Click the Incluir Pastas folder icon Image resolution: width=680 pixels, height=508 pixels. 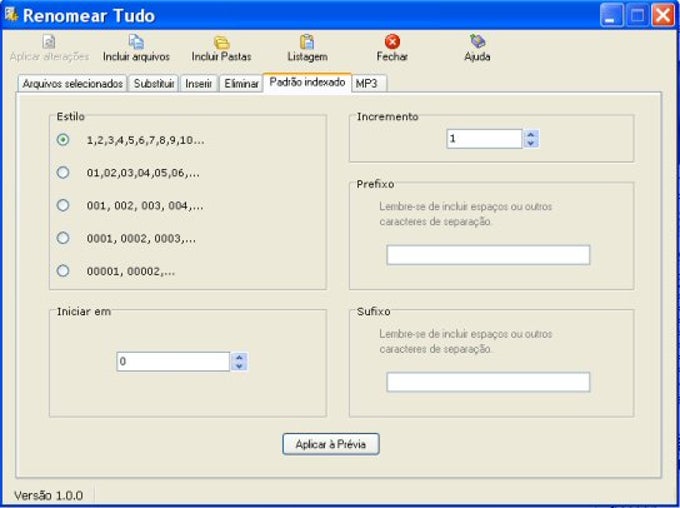pyautogui.click(x=222, y=42)
